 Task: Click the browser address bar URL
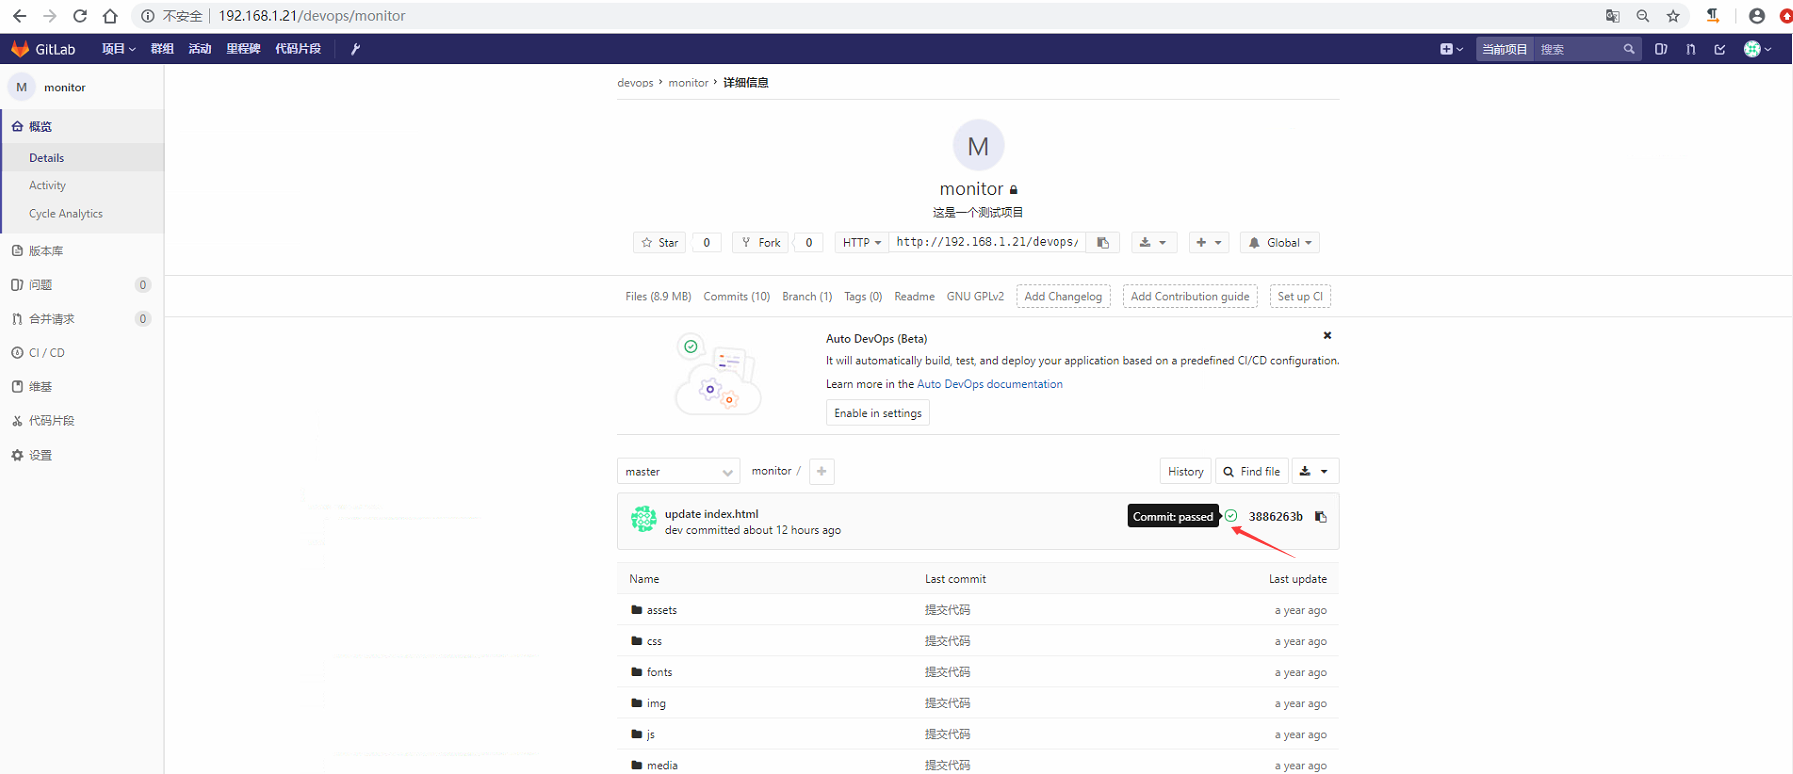pos(312,16)
